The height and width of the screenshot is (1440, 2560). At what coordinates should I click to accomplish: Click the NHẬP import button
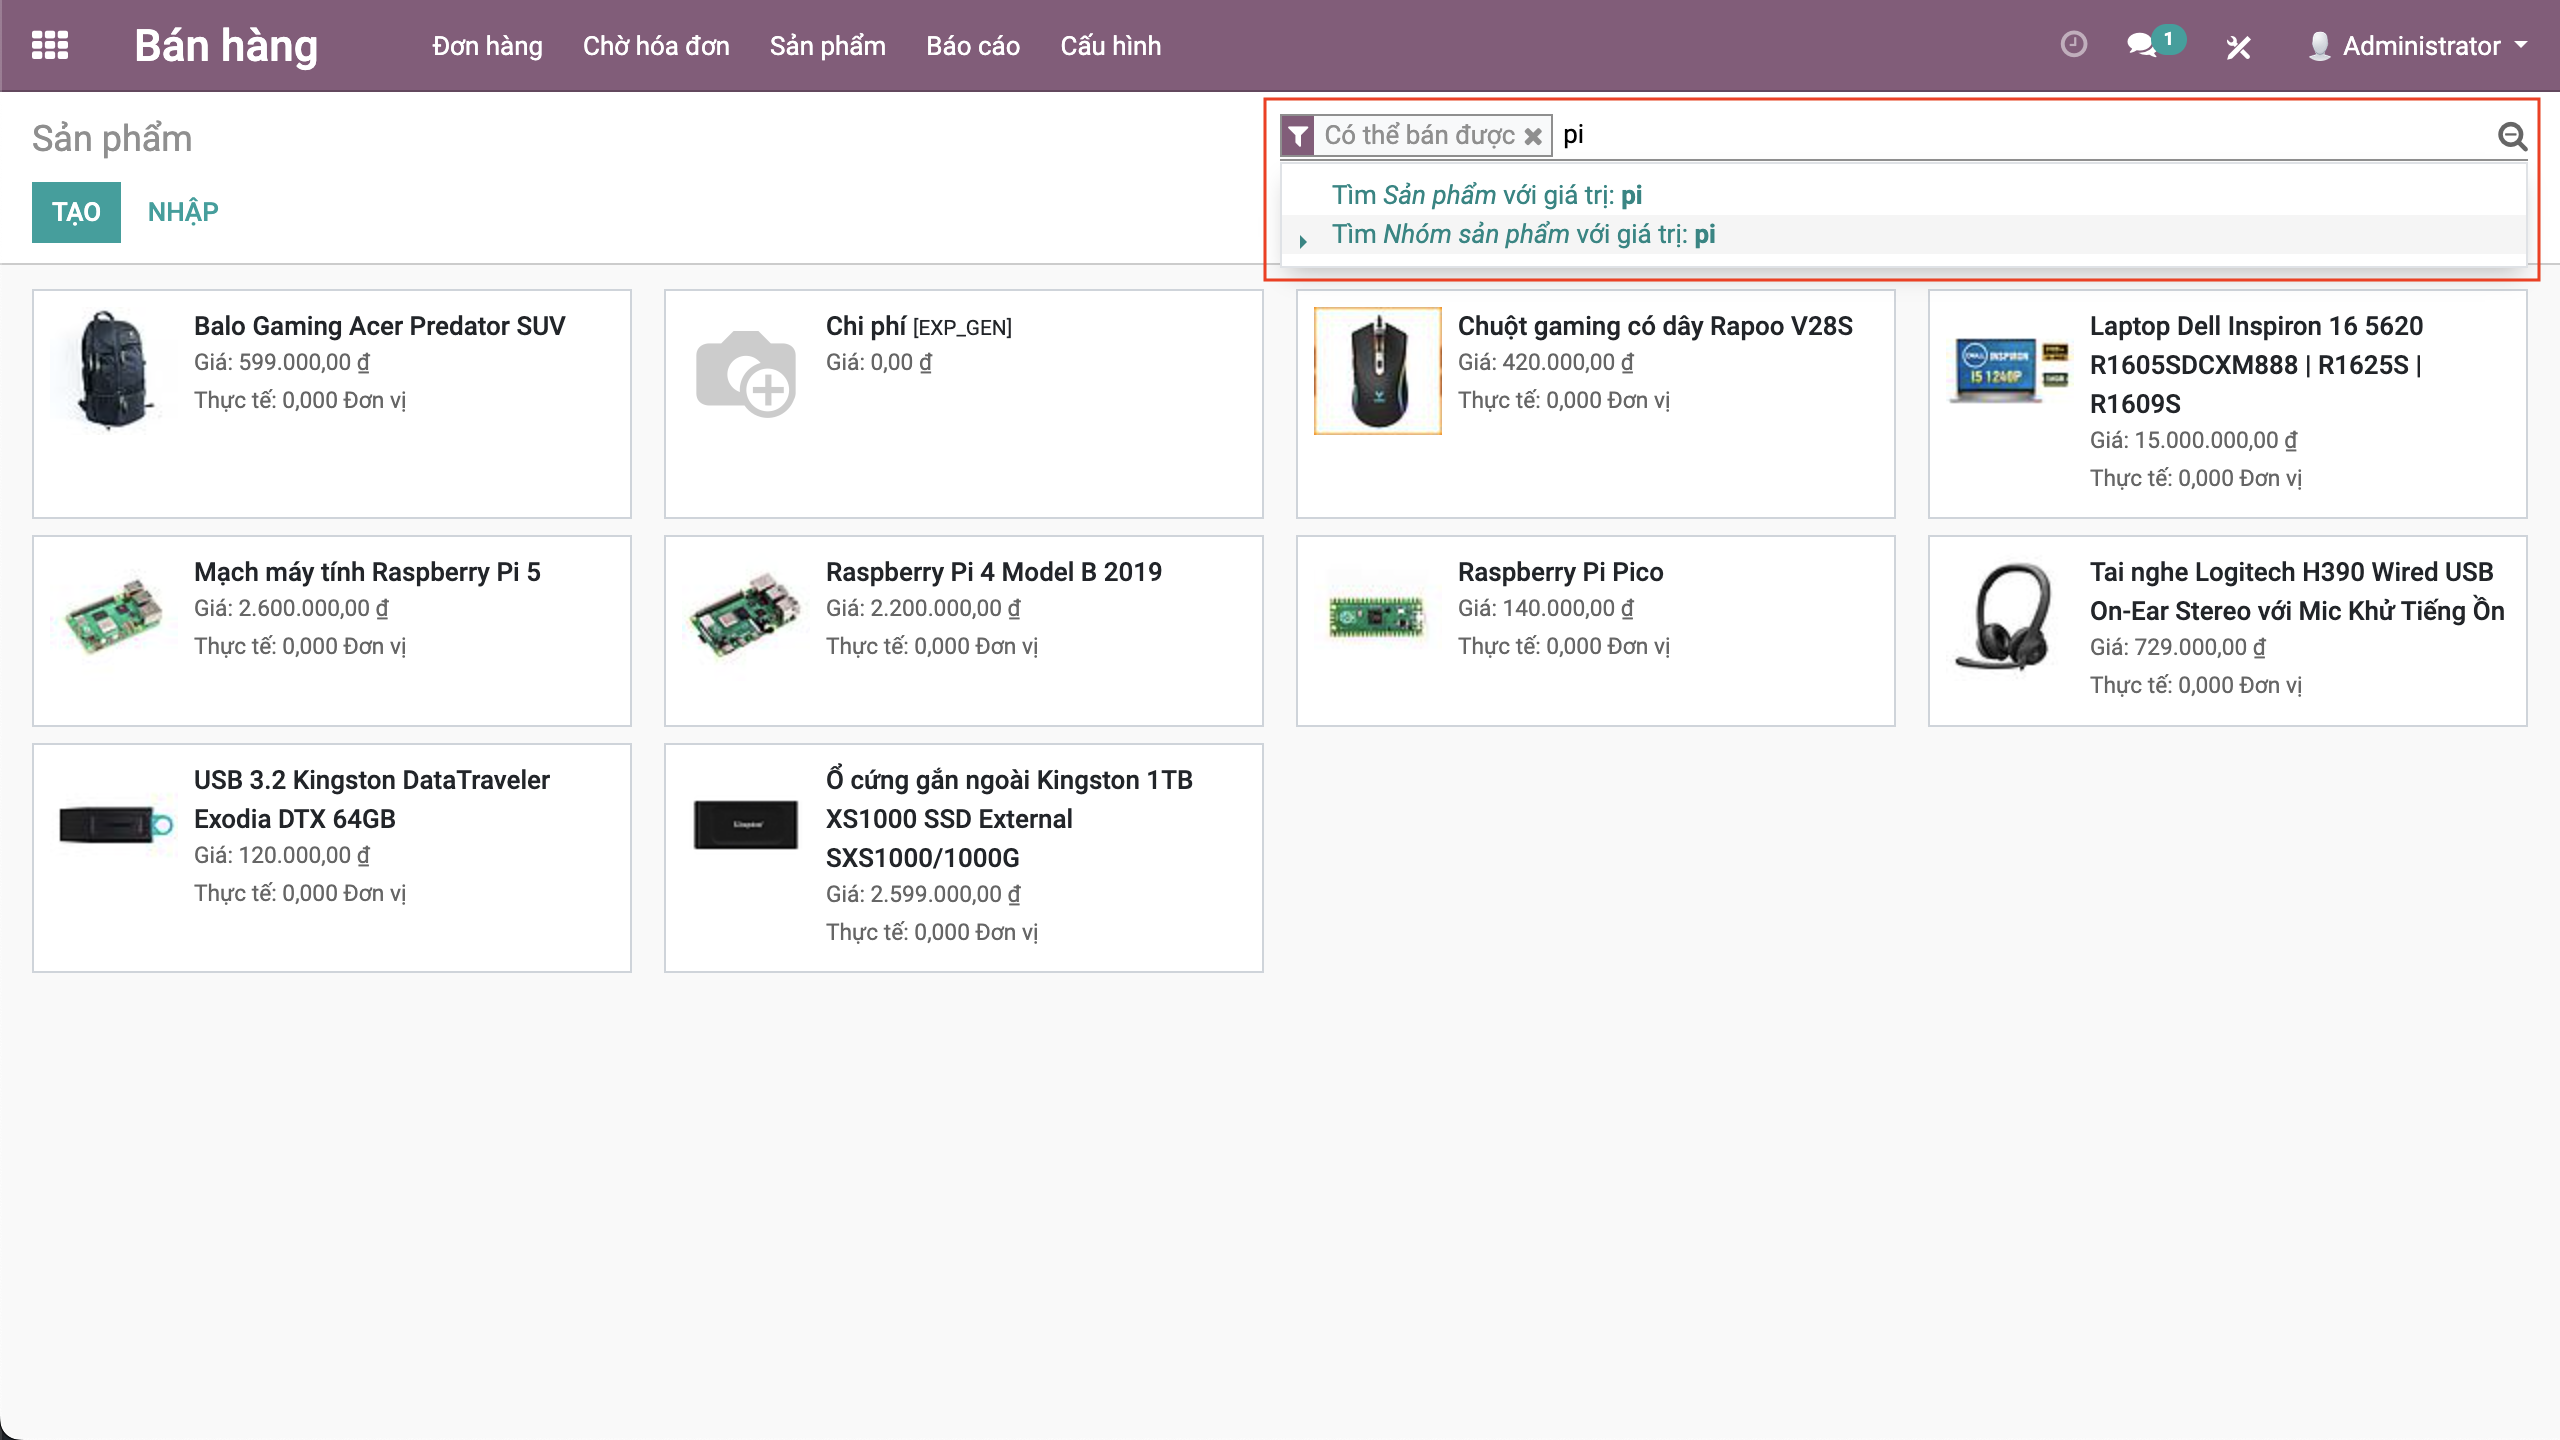click(183, 212)
